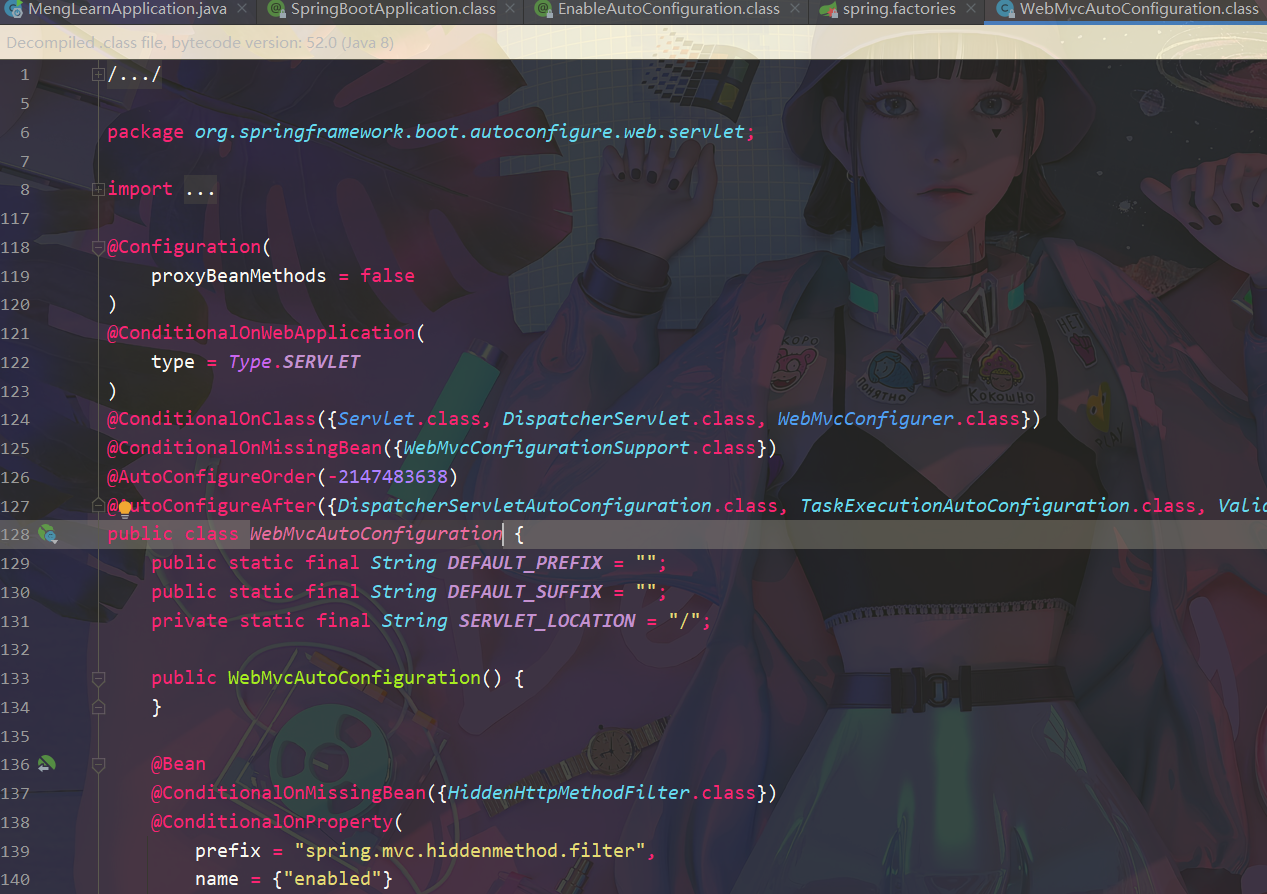Click 'WebMvcConfigurationSupport.class' on line 125

[580, 448]
